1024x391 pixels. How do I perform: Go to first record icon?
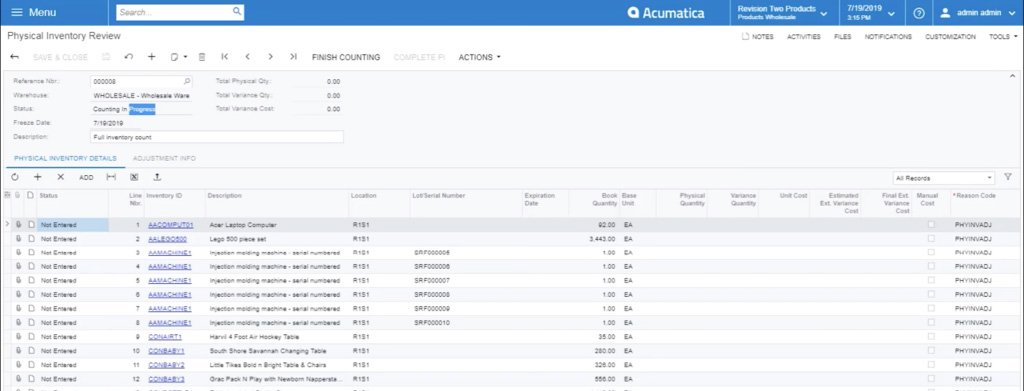click(225, 57)
